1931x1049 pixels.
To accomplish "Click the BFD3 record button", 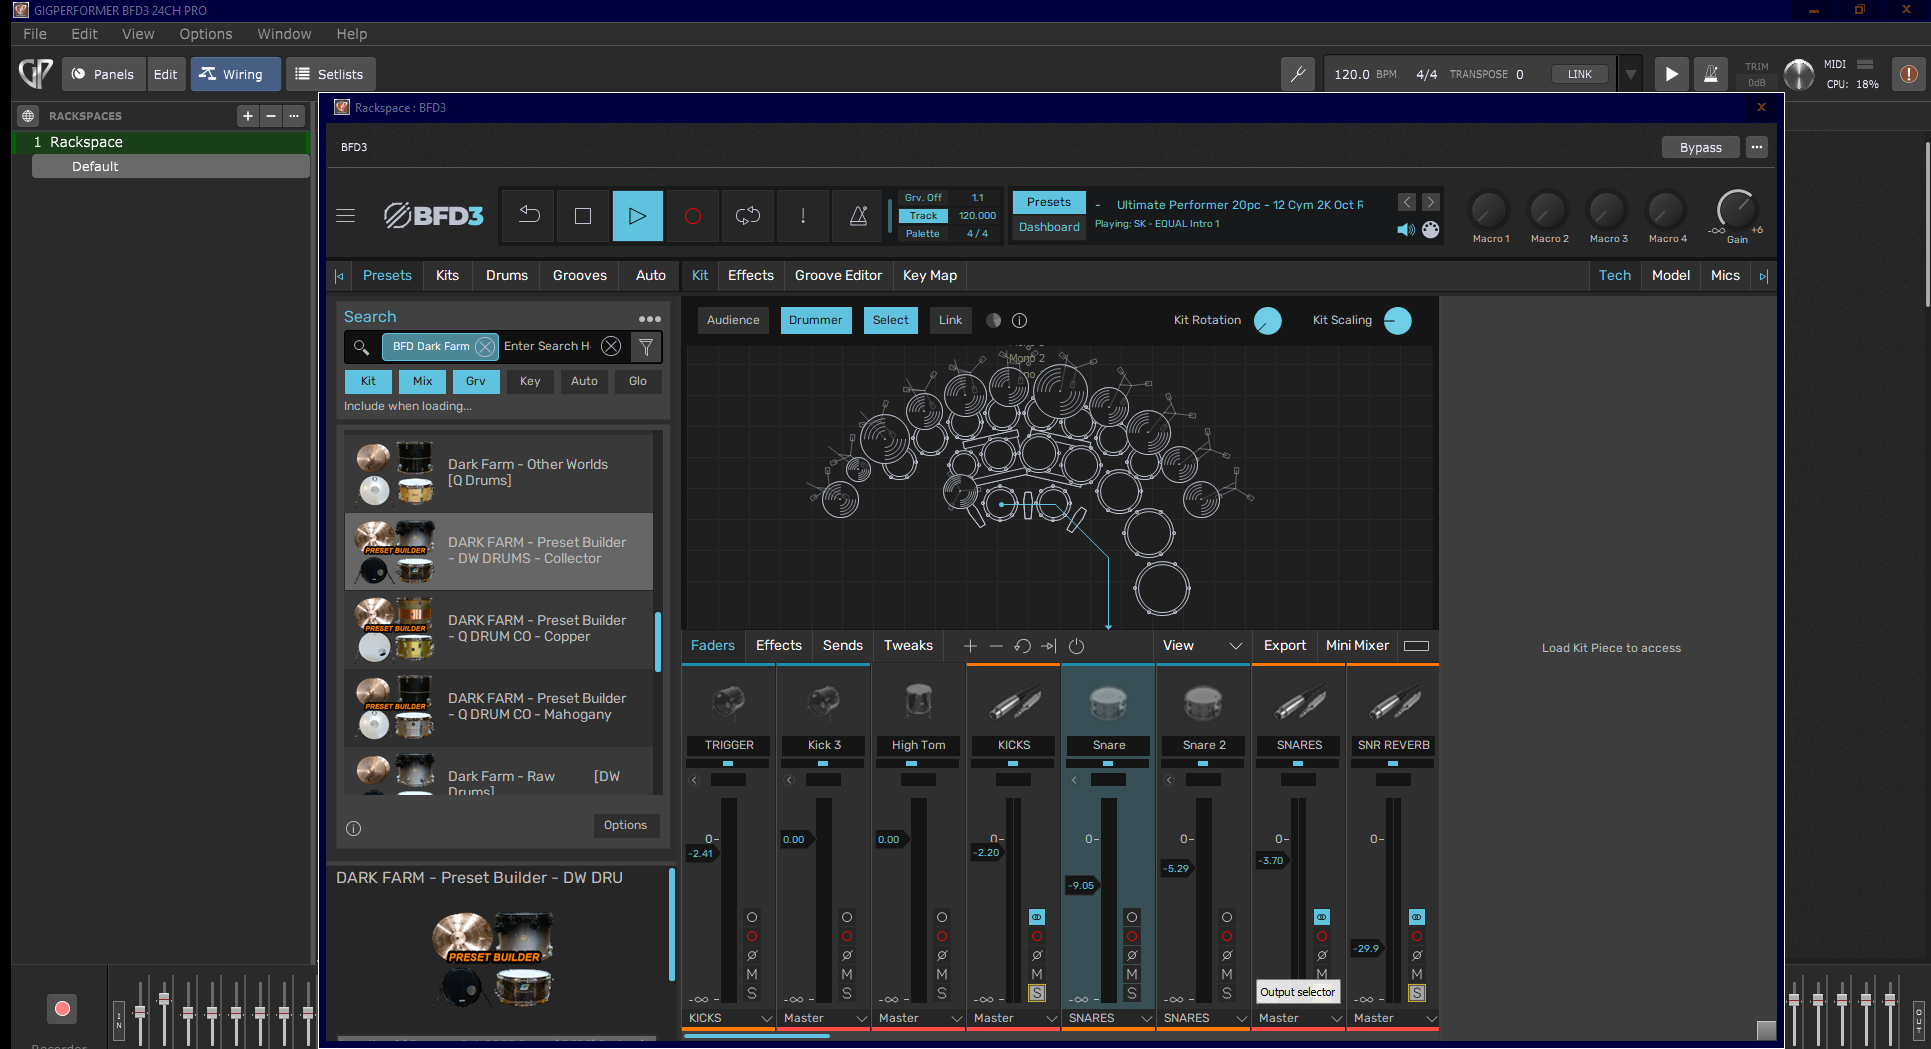I will pyautogui.click(x=692, y=216).
